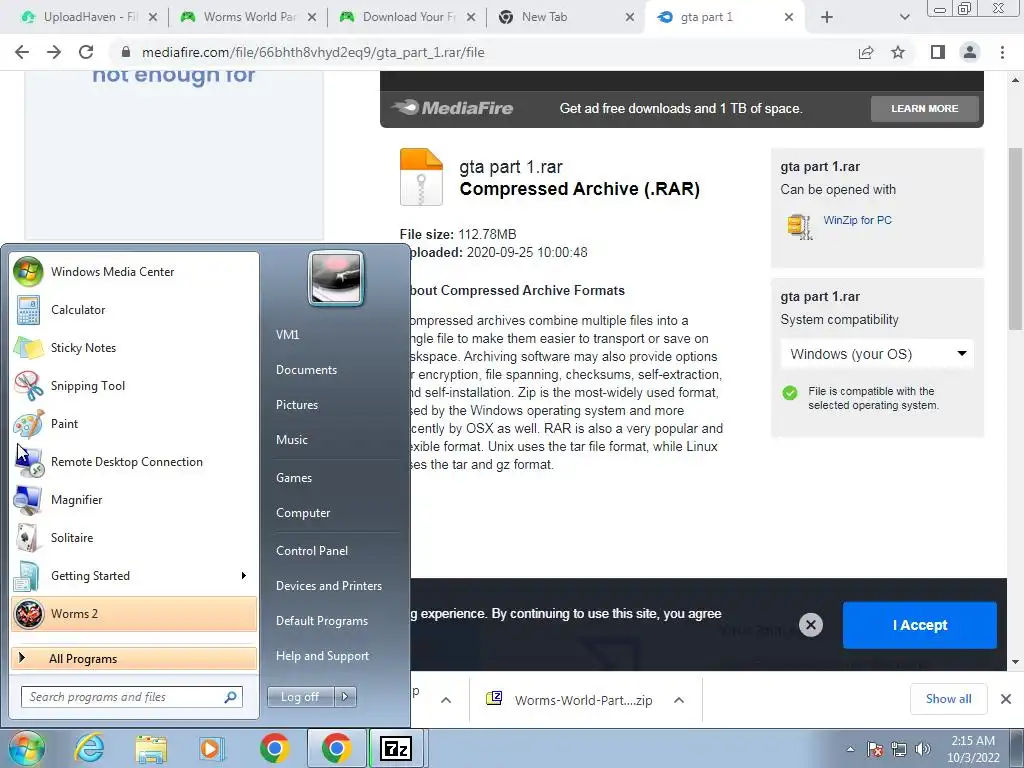Open Music library from Start menu
The height and width of the screenshot is (768, 1024).
[292, 440]
